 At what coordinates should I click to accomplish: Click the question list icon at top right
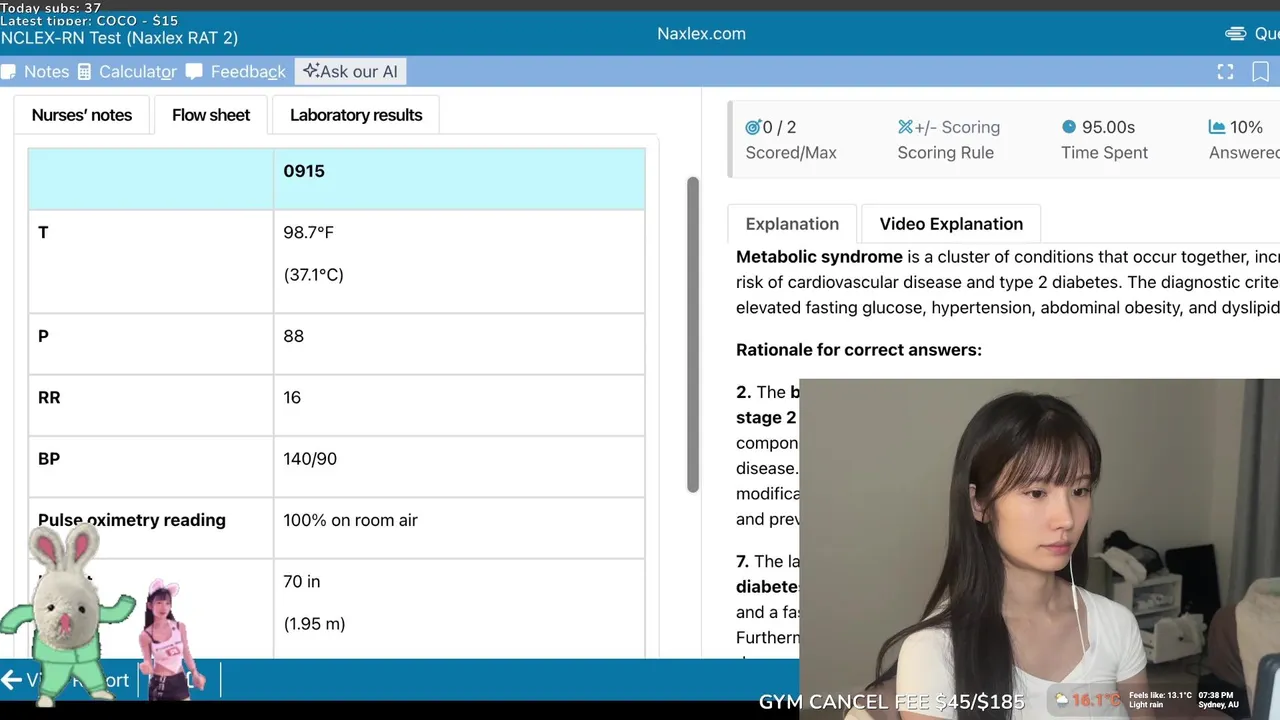pos(1236,34)
